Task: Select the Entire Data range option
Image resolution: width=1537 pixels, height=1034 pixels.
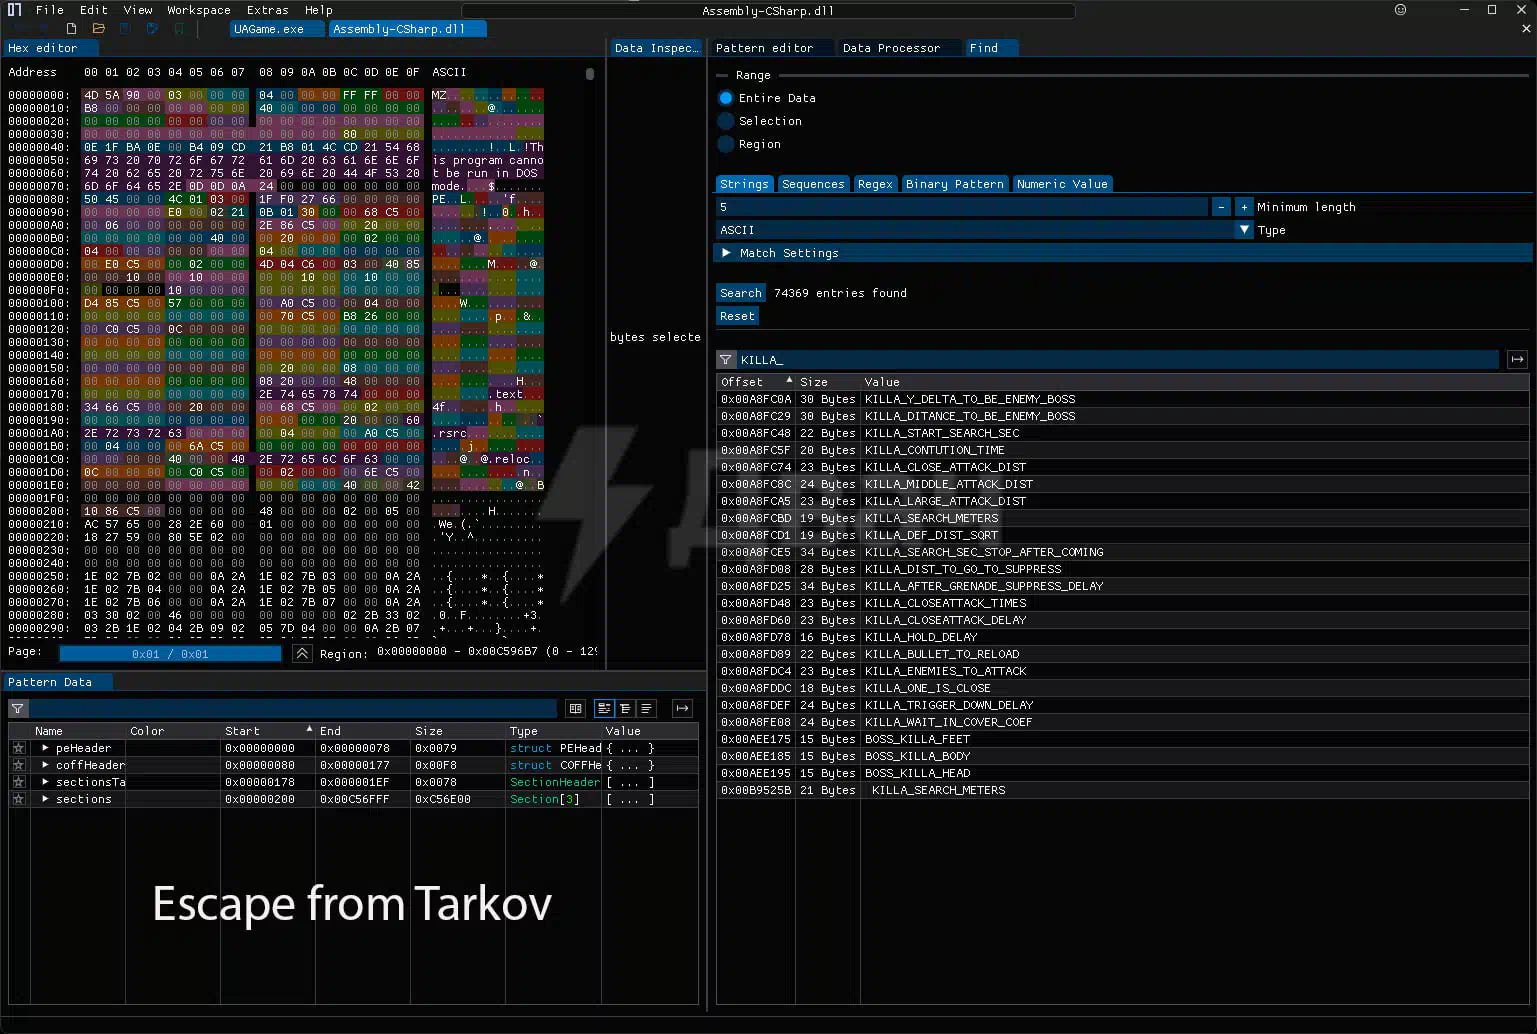Action: click(726, 98)
